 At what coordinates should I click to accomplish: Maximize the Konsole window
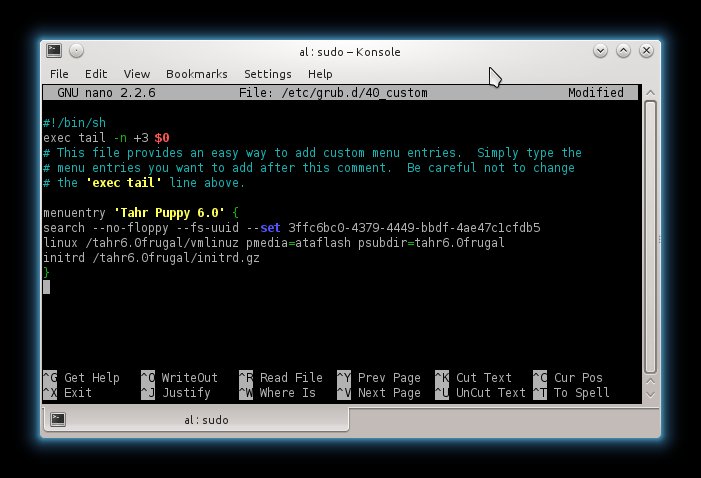tap(623, 51)
